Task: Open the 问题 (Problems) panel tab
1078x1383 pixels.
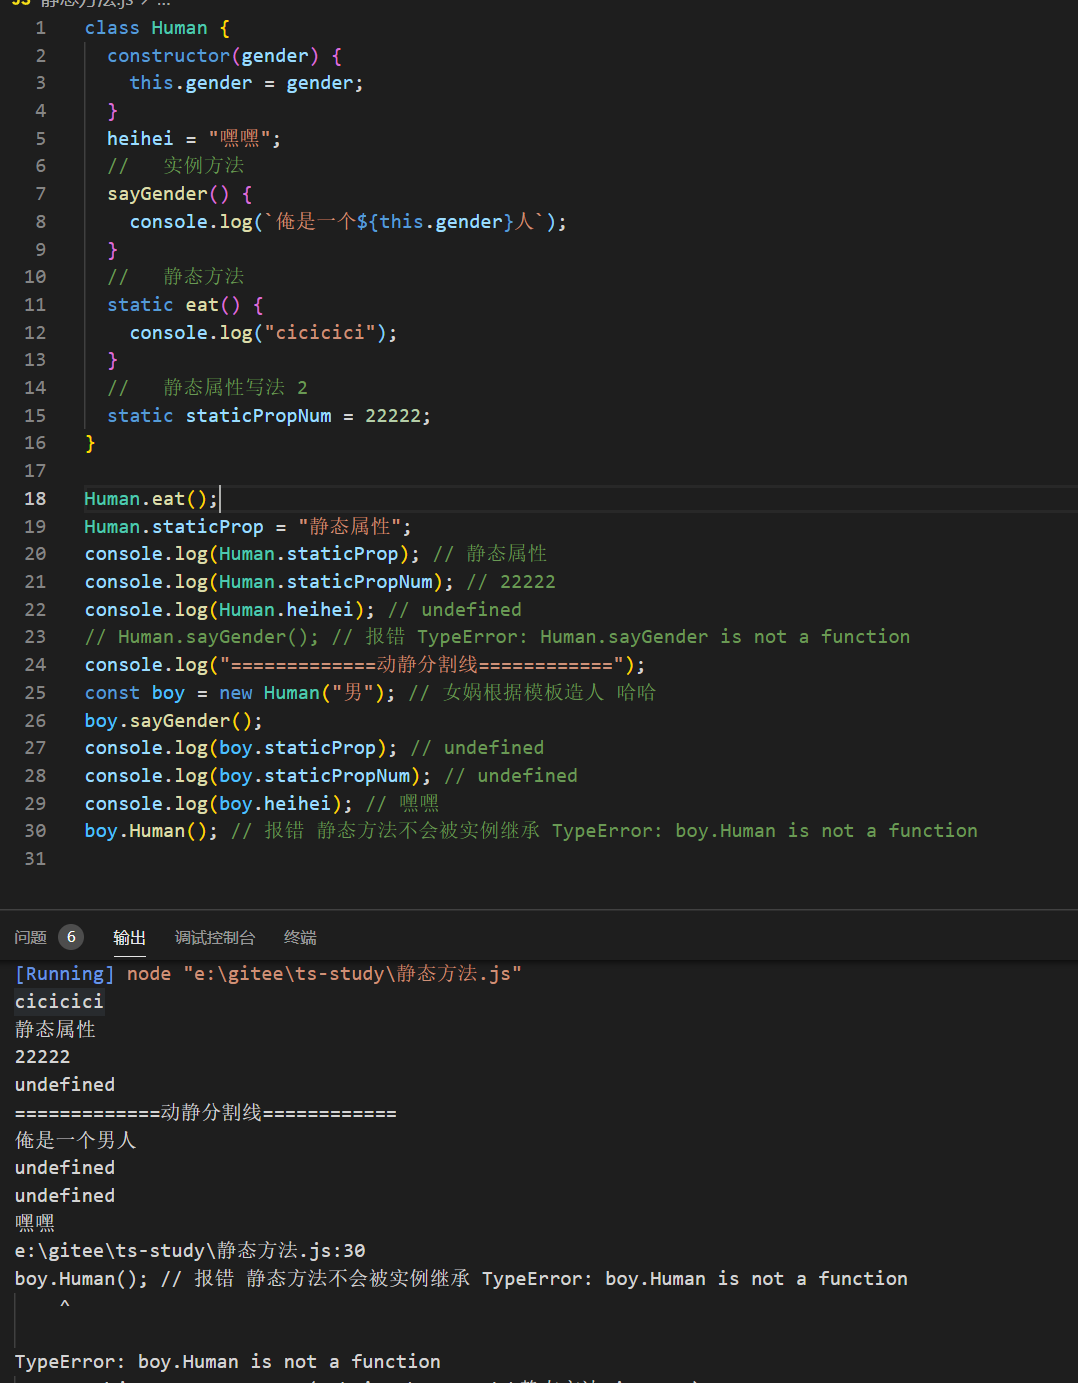Action: tap(31, 937)
